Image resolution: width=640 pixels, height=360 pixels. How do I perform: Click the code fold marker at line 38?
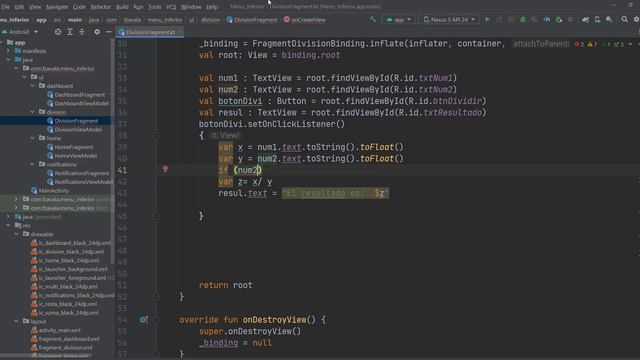(156, 135)
